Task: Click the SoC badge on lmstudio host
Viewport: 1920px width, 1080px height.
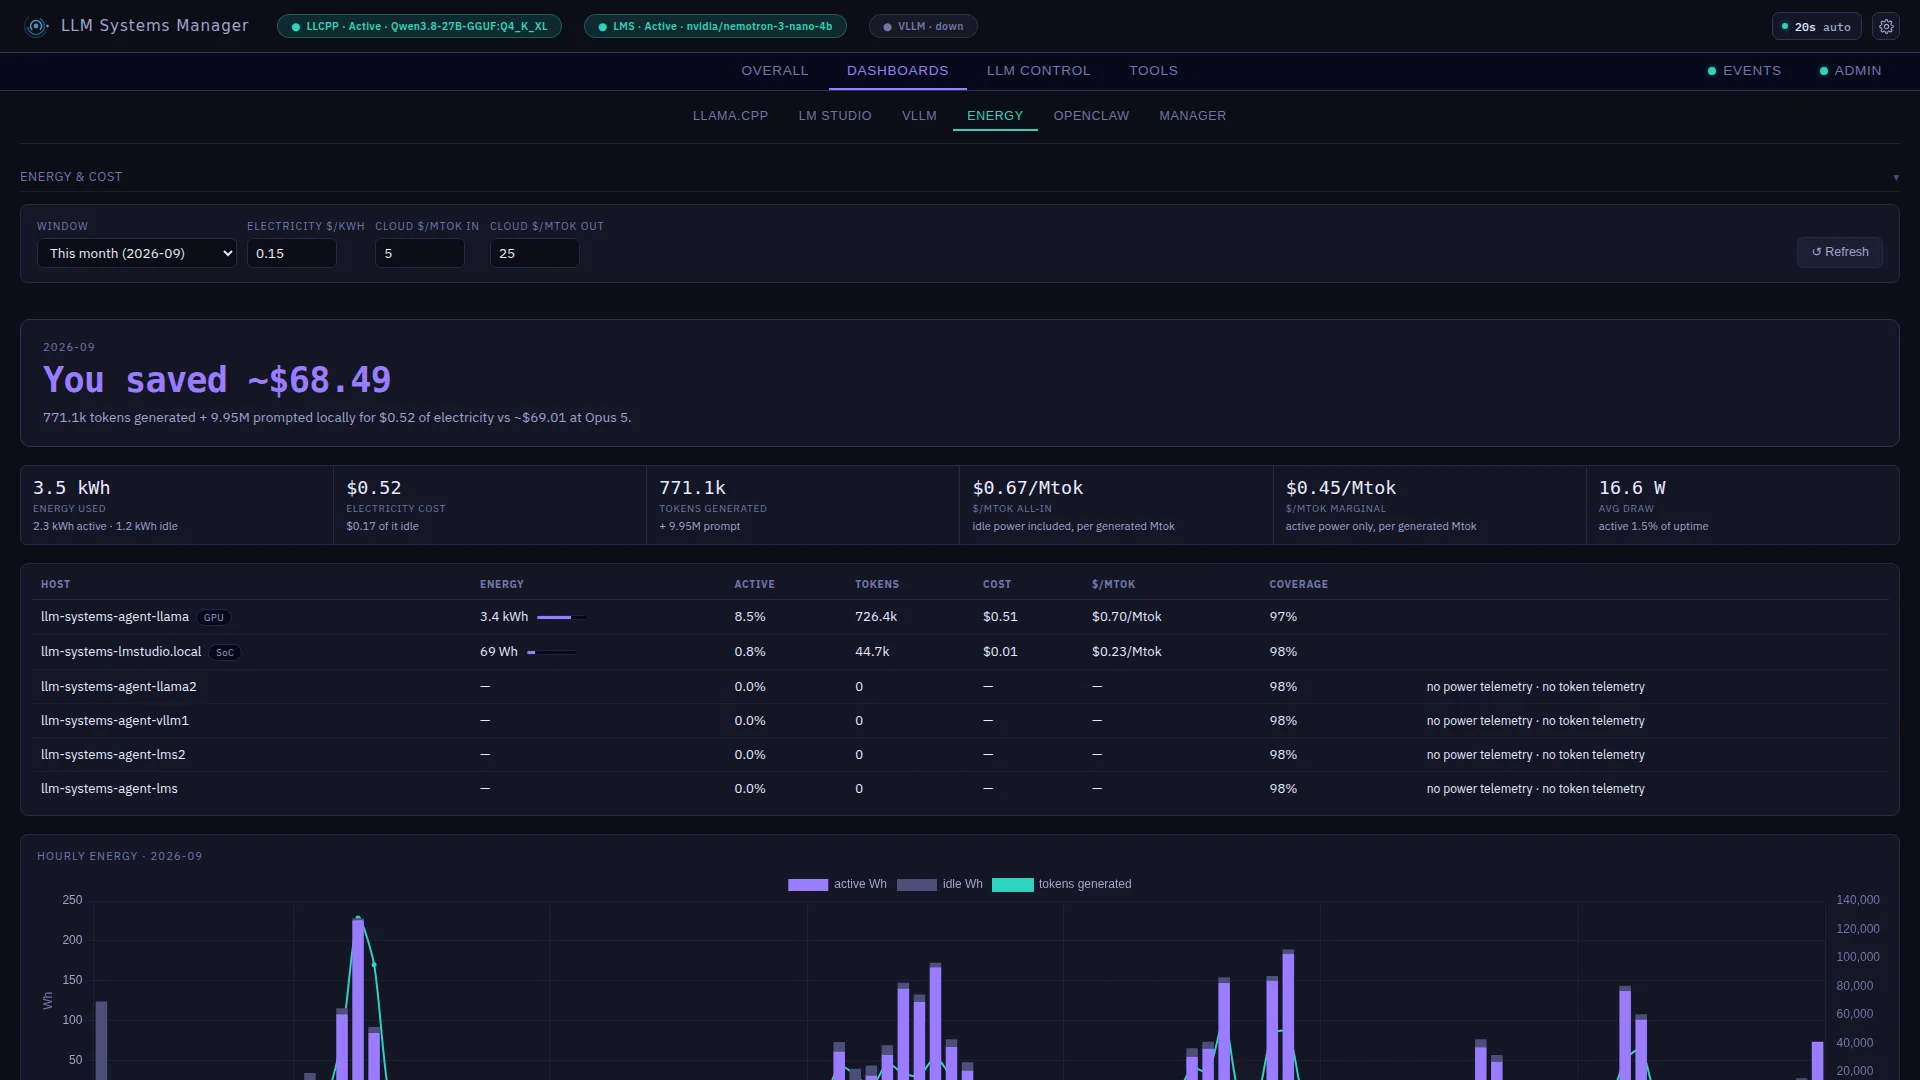Action: click(x=225, y=653)
